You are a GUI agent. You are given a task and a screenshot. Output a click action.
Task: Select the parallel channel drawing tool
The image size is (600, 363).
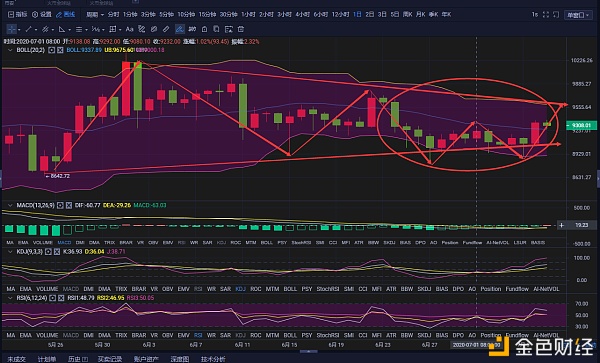pos(45,29)
